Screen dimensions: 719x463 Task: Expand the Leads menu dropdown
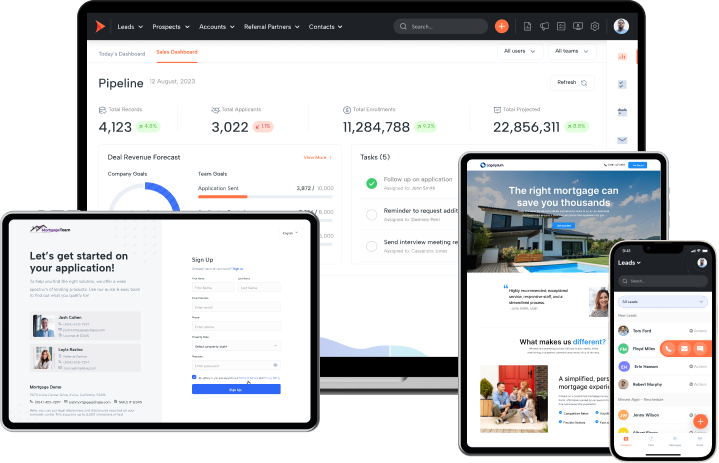click(x=129, y=26)
